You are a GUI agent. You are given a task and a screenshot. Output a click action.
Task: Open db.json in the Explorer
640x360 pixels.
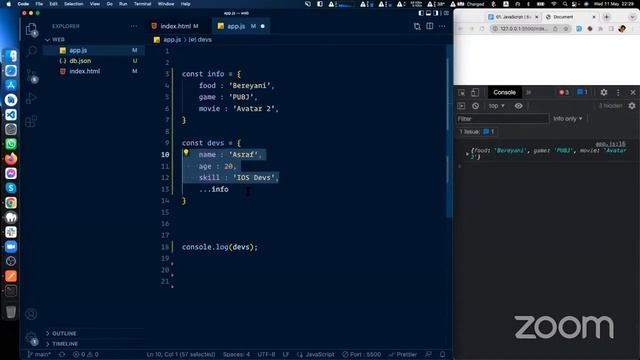point(80,61)
